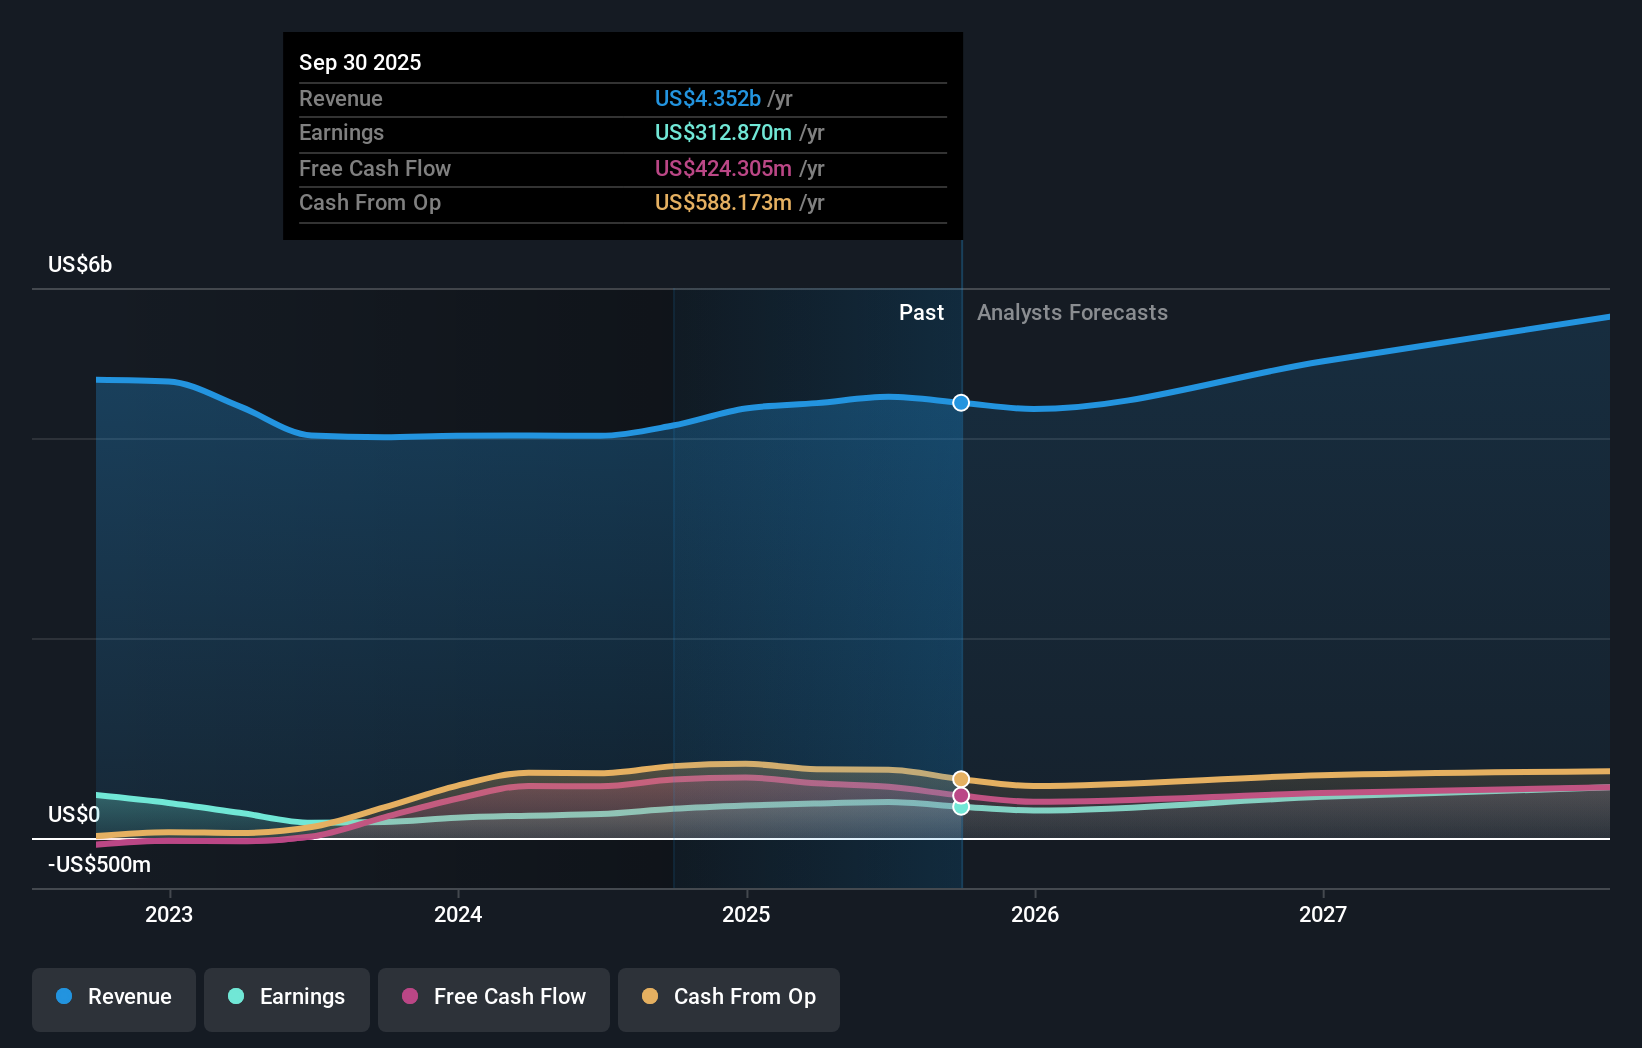Select the pink Free Cash Flow chart marker
Image resolution: width=1642 pixels, height=1048 pixels.
[961, 794]
